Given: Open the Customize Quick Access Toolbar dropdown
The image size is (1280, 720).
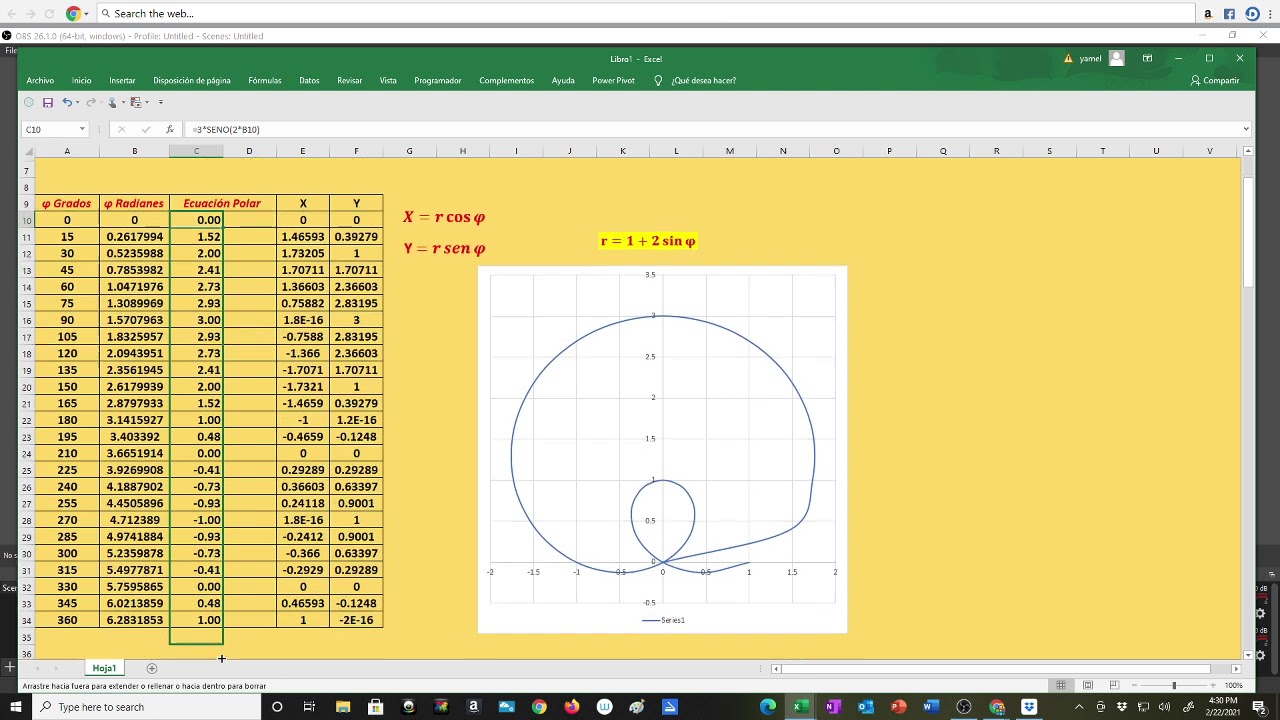Looking at the screenshot, I should [x=160, y=102].
